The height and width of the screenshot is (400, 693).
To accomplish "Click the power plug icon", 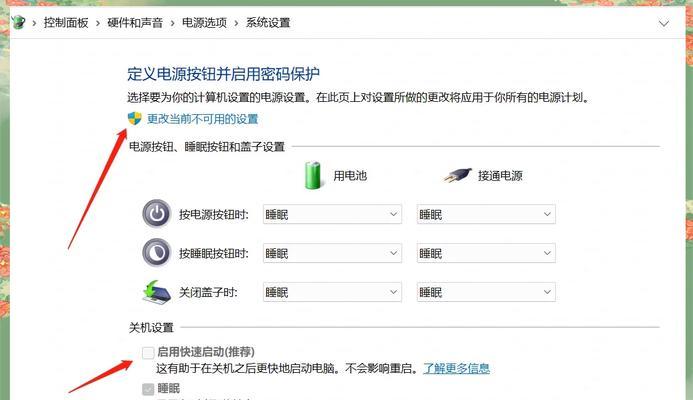I will click(457, 175).
